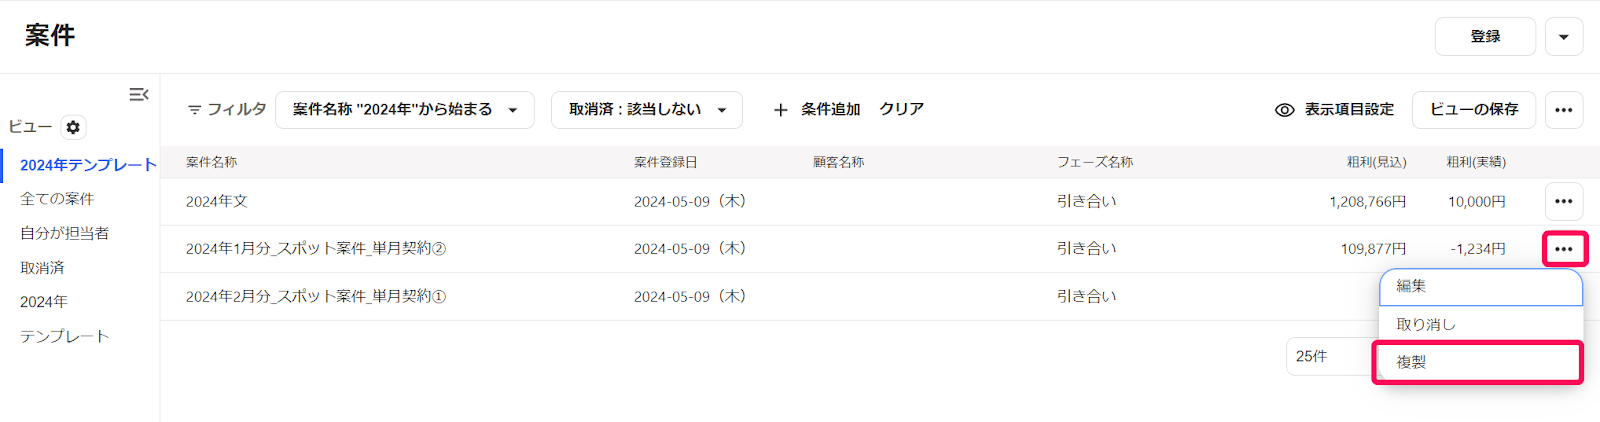The width and height of the screenshot is (1600, 422).
Task: Open the 取消済：該当しない filter dropdown
Action: coord(647,110)
